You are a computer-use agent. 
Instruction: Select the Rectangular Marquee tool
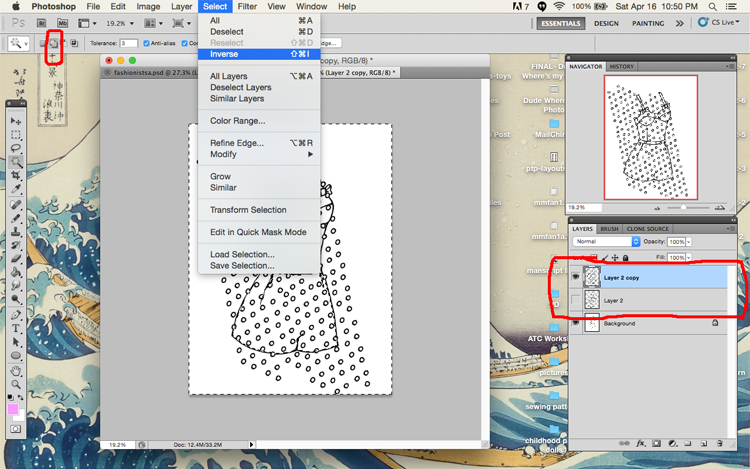(x=16, y=135)
